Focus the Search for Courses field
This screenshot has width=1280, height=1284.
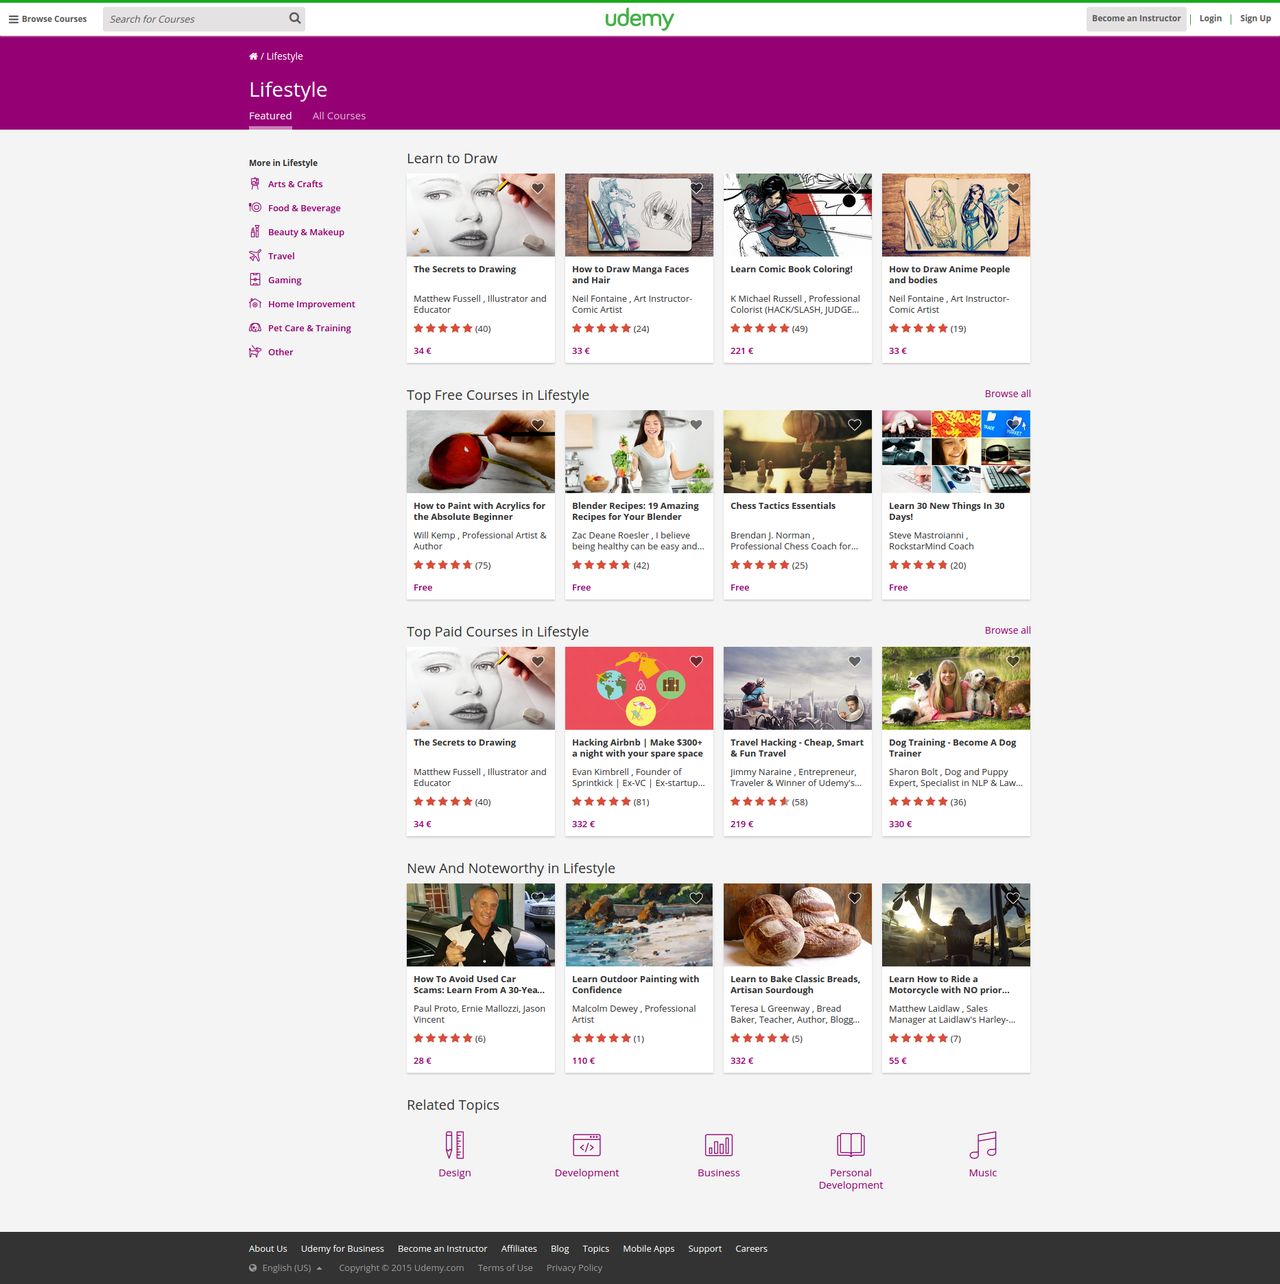click(x=195, y=18)
